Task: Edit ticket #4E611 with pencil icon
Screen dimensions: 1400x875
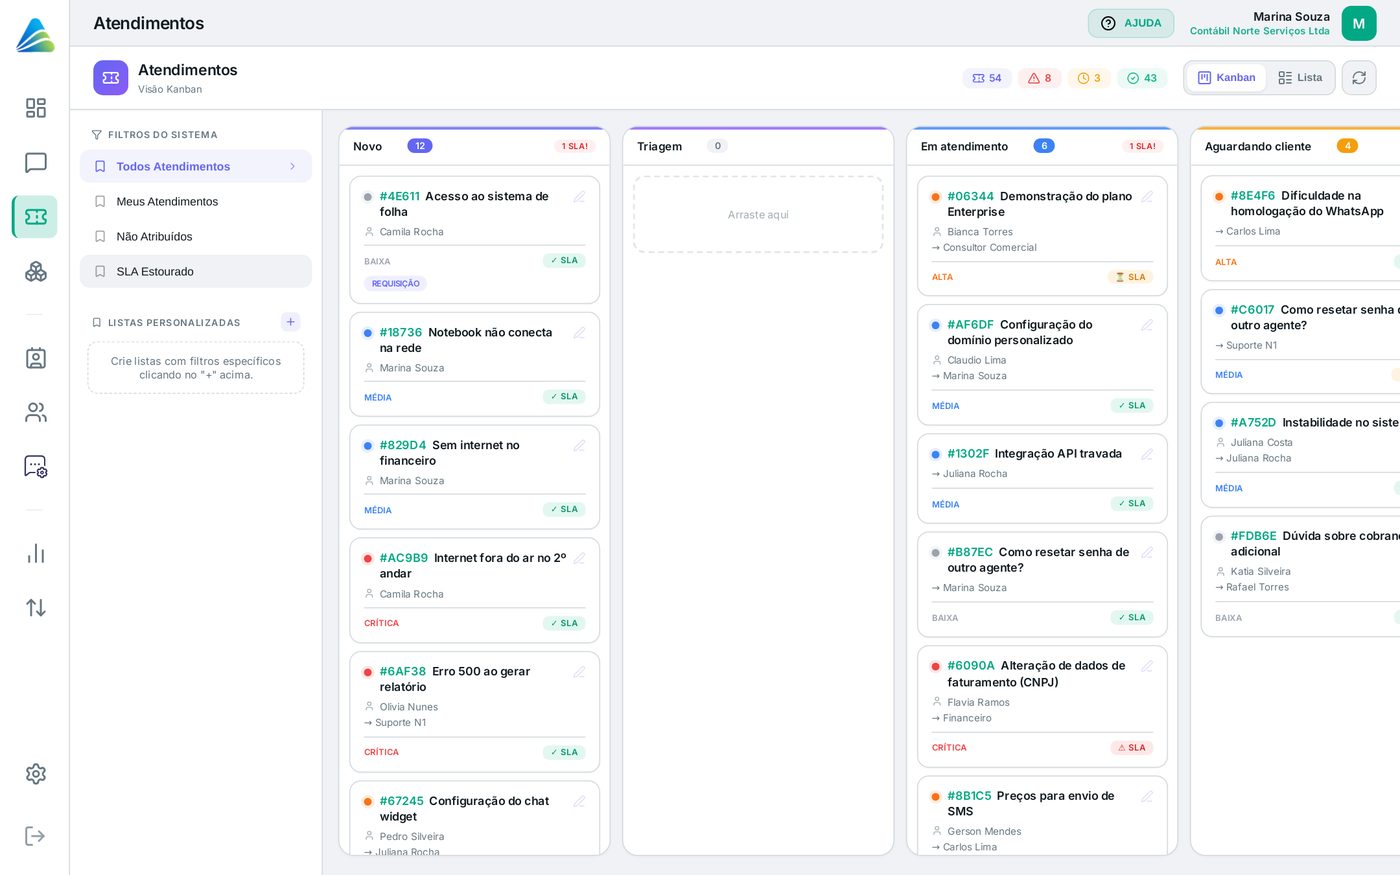Action: click(x=579, y=197)
